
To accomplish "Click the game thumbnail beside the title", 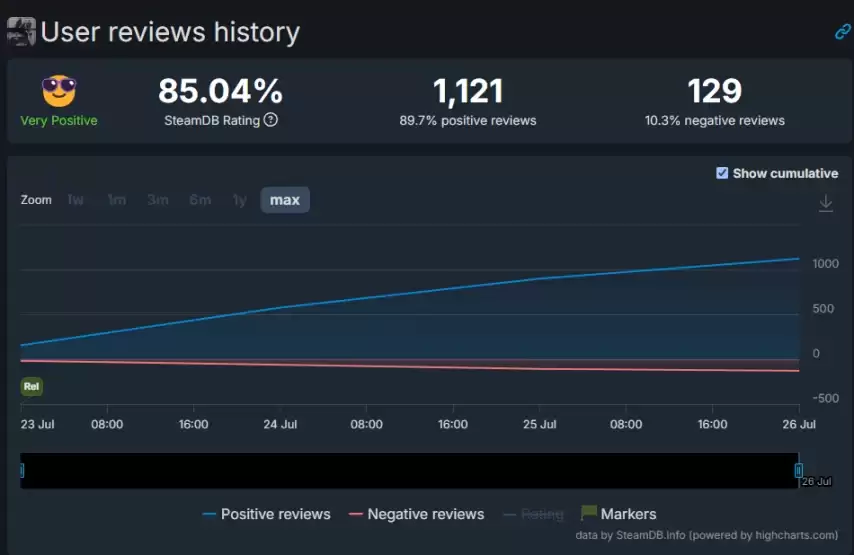I will 21,32.
